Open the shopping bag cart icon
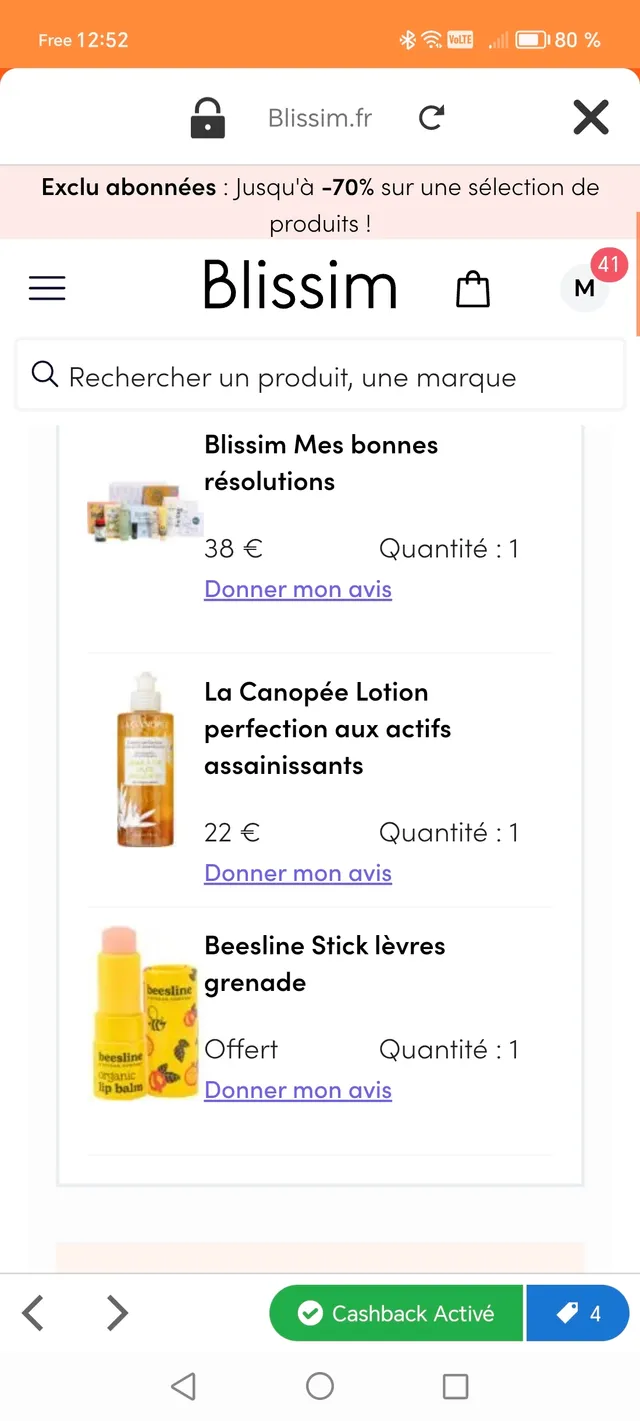This screenshot has width=640, height=1421. (x=472, y=288)
